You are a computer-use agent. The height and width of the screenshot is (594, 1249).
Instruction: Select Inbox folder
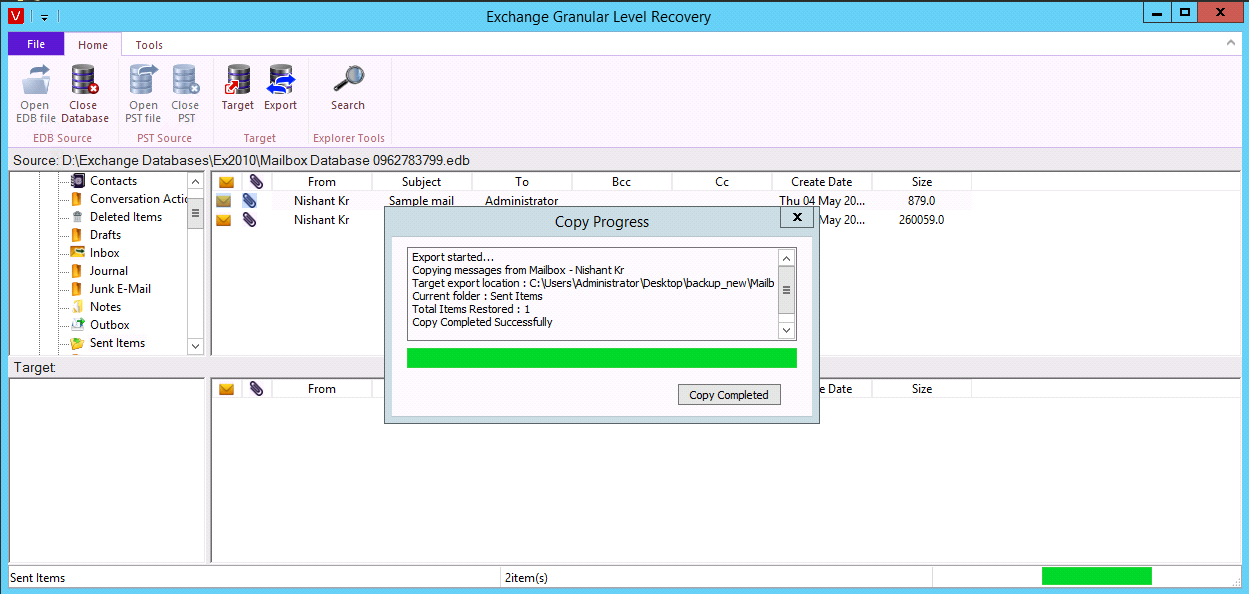(105, 253)
